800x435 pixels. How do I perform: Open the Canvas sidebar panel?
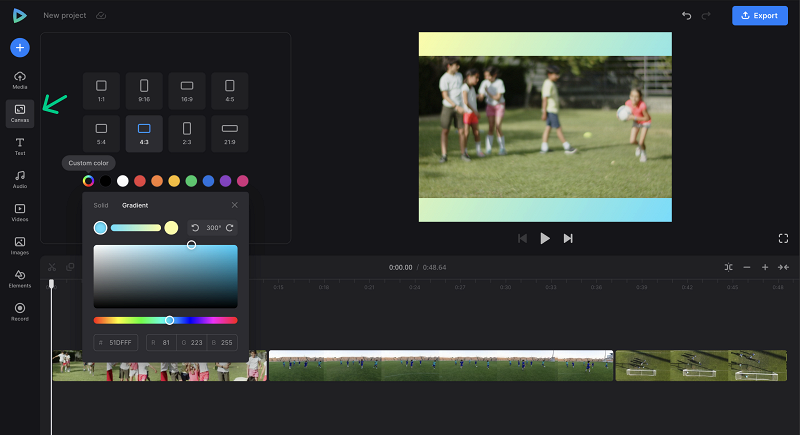tap(20, 113)
